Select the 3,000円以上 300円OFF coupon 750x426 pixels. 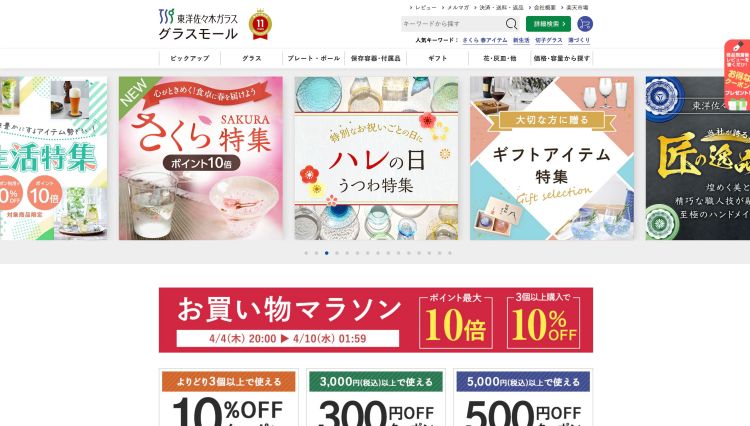click(x=376, y=397)
